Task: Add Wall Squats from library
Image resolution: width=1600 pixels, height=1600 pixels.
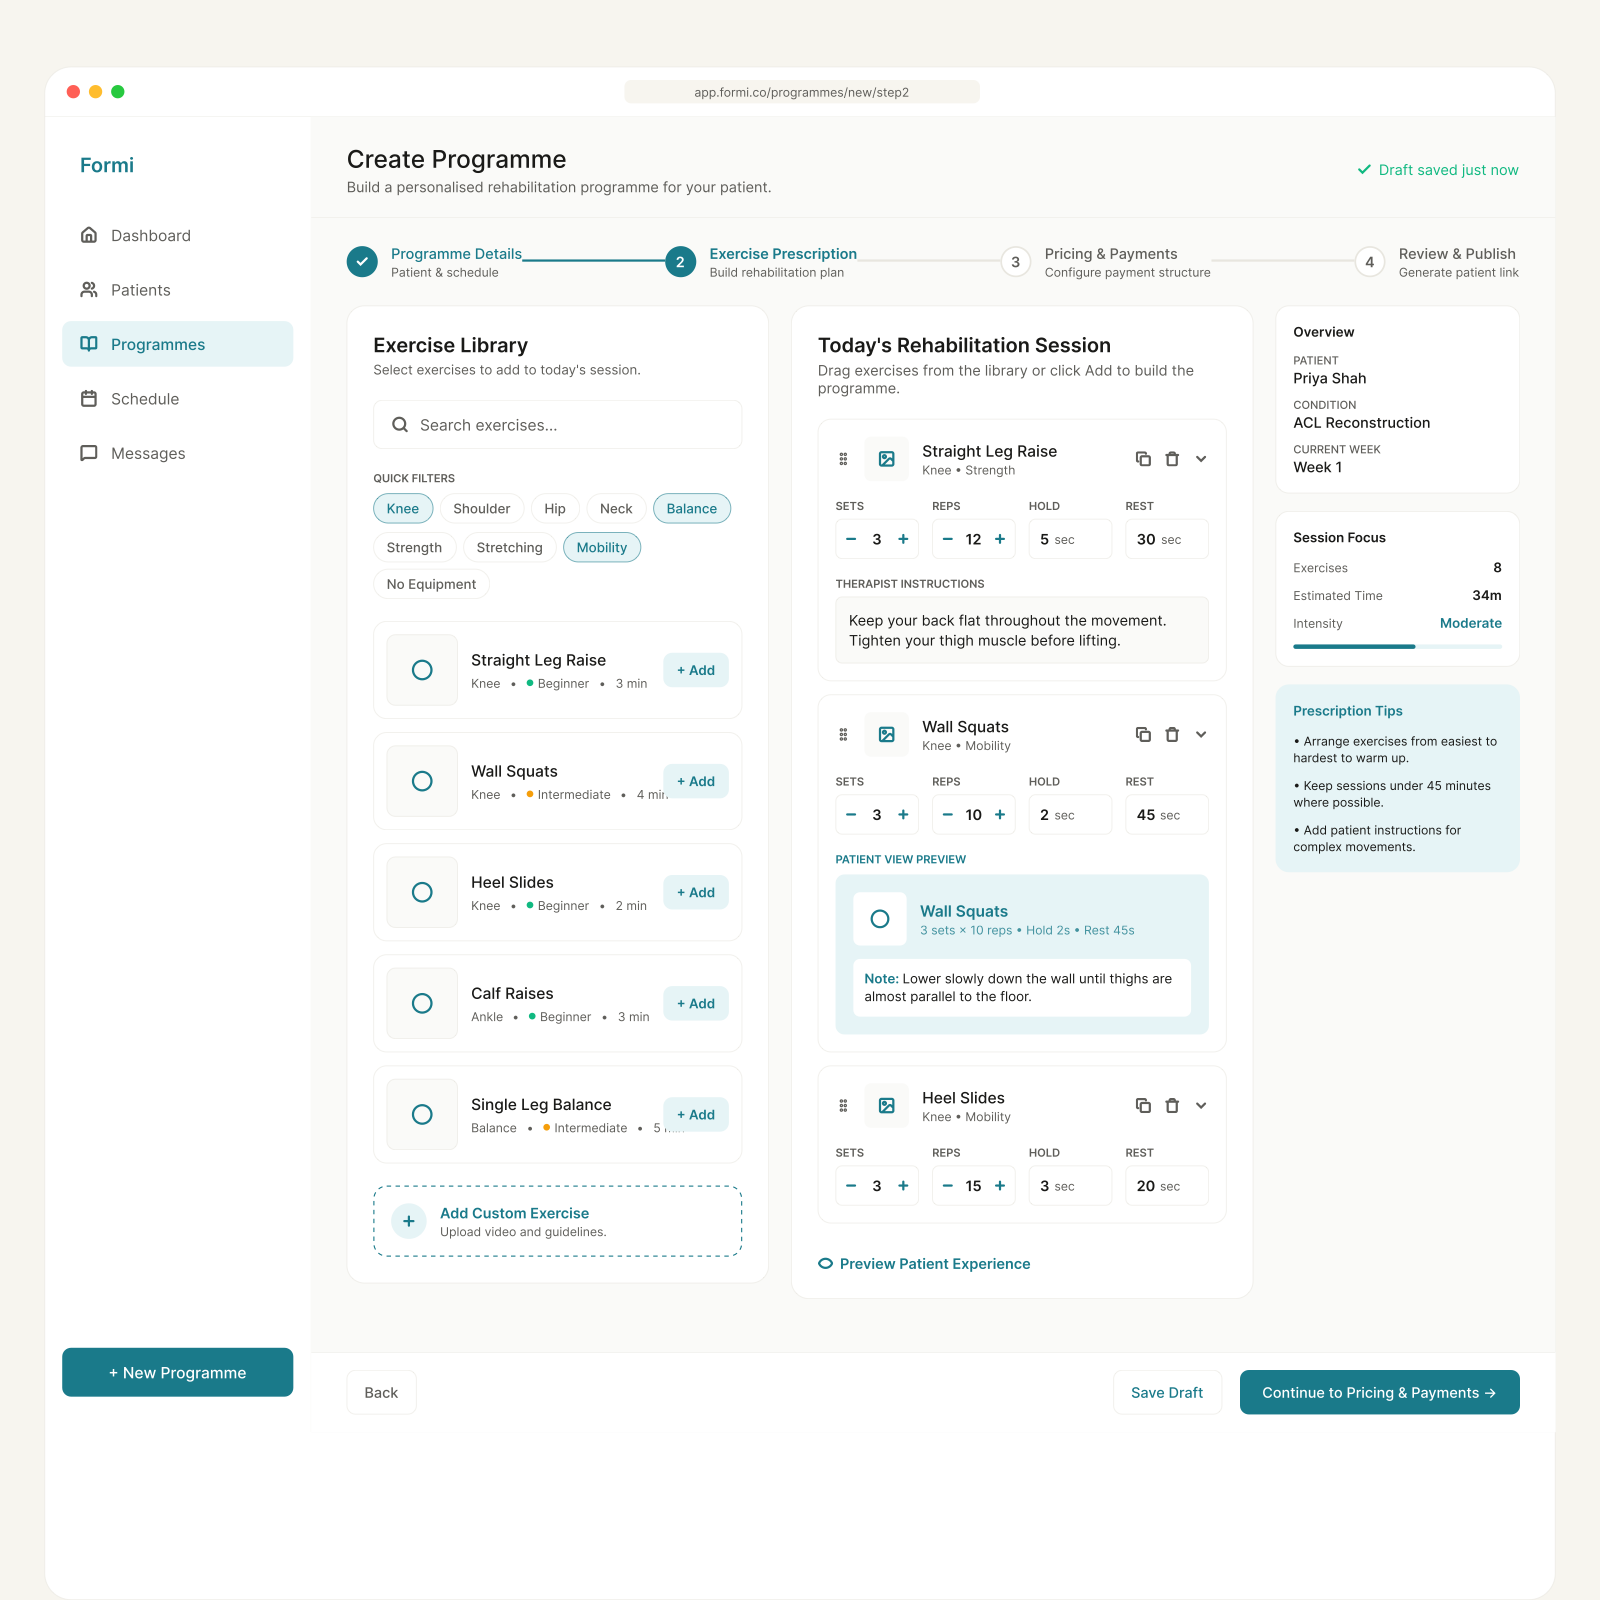Action: (696, 781)
